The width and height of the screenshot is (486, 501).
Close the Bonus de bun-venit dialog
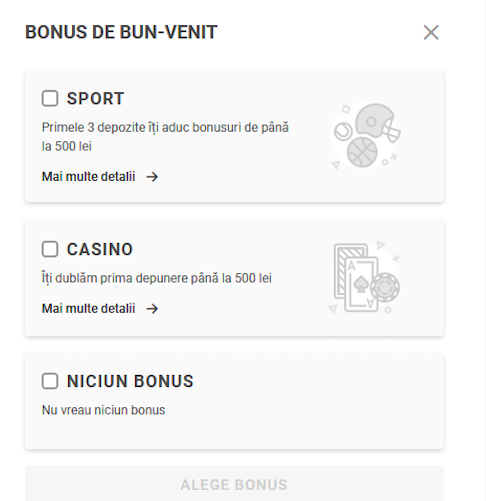pyautogui.click(x=431, y=32)
